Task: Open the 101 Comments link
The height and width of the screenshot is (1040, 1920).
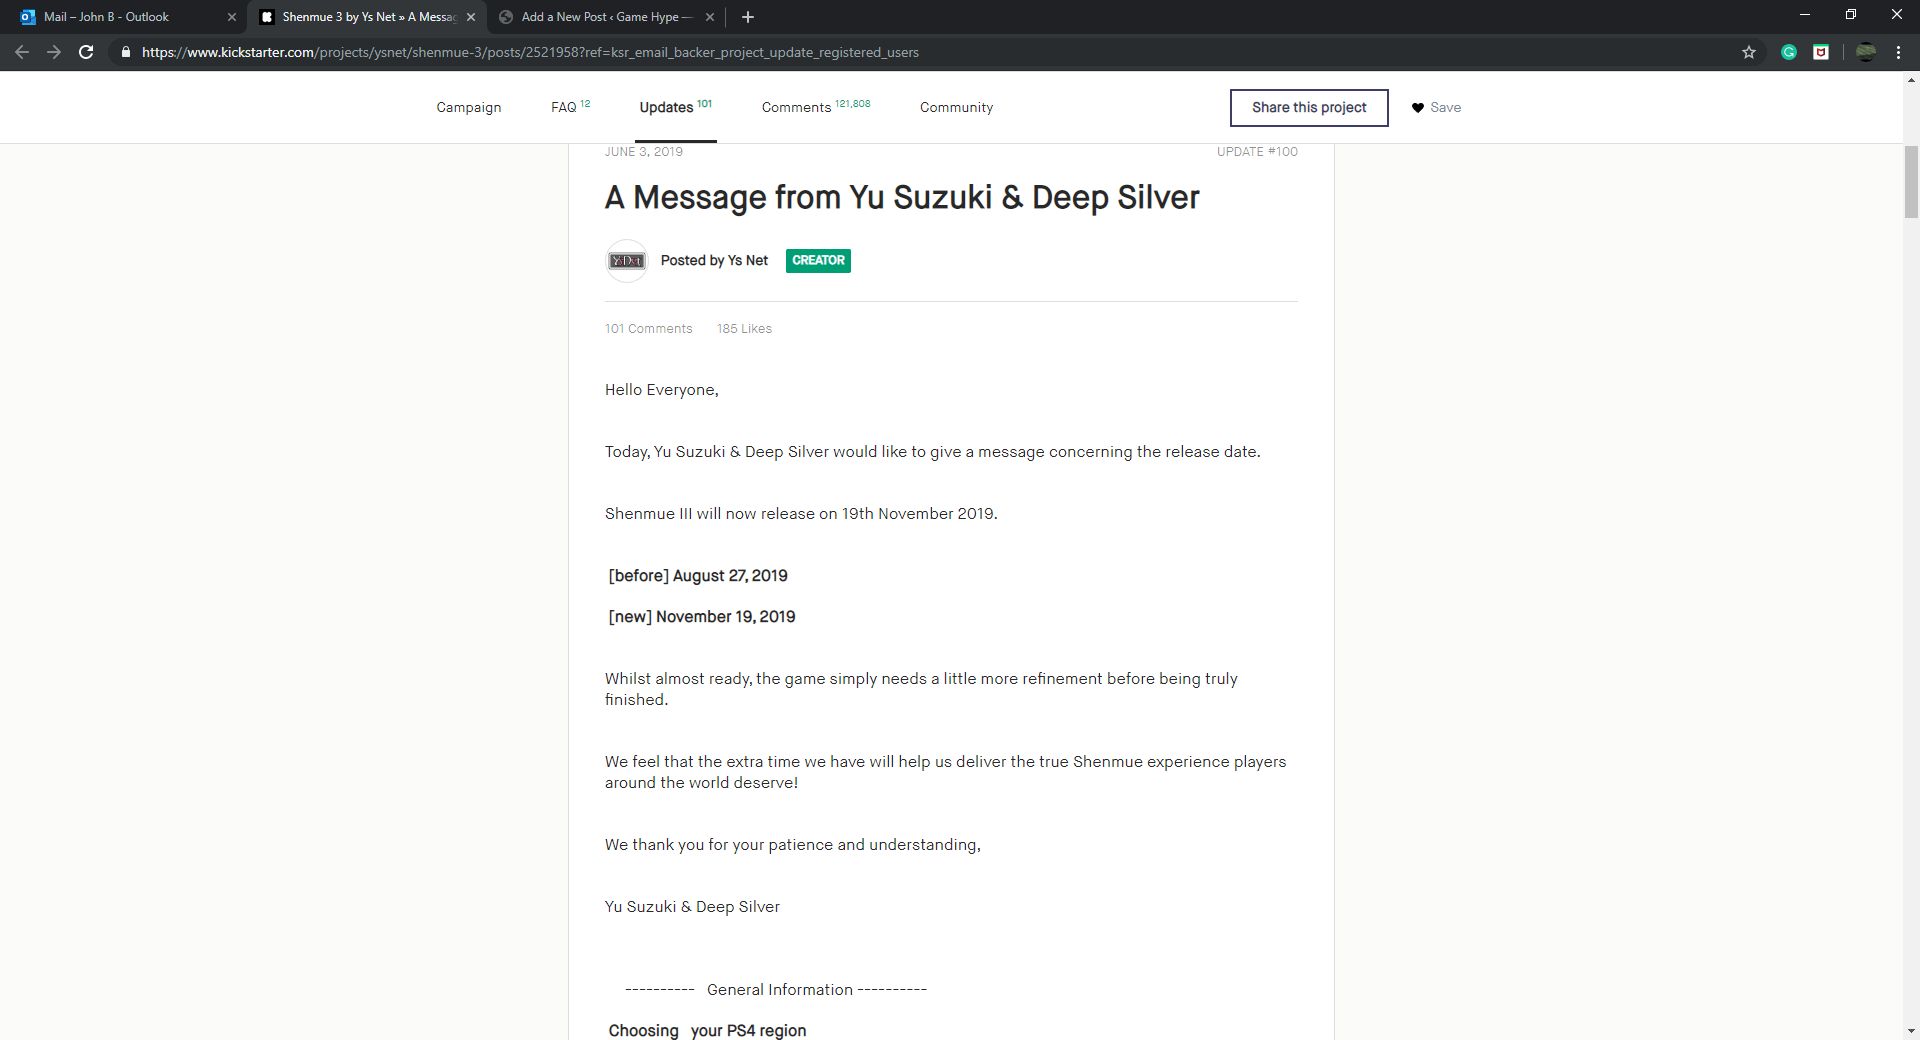Action: pyautogui.click(x=649, y=329)
